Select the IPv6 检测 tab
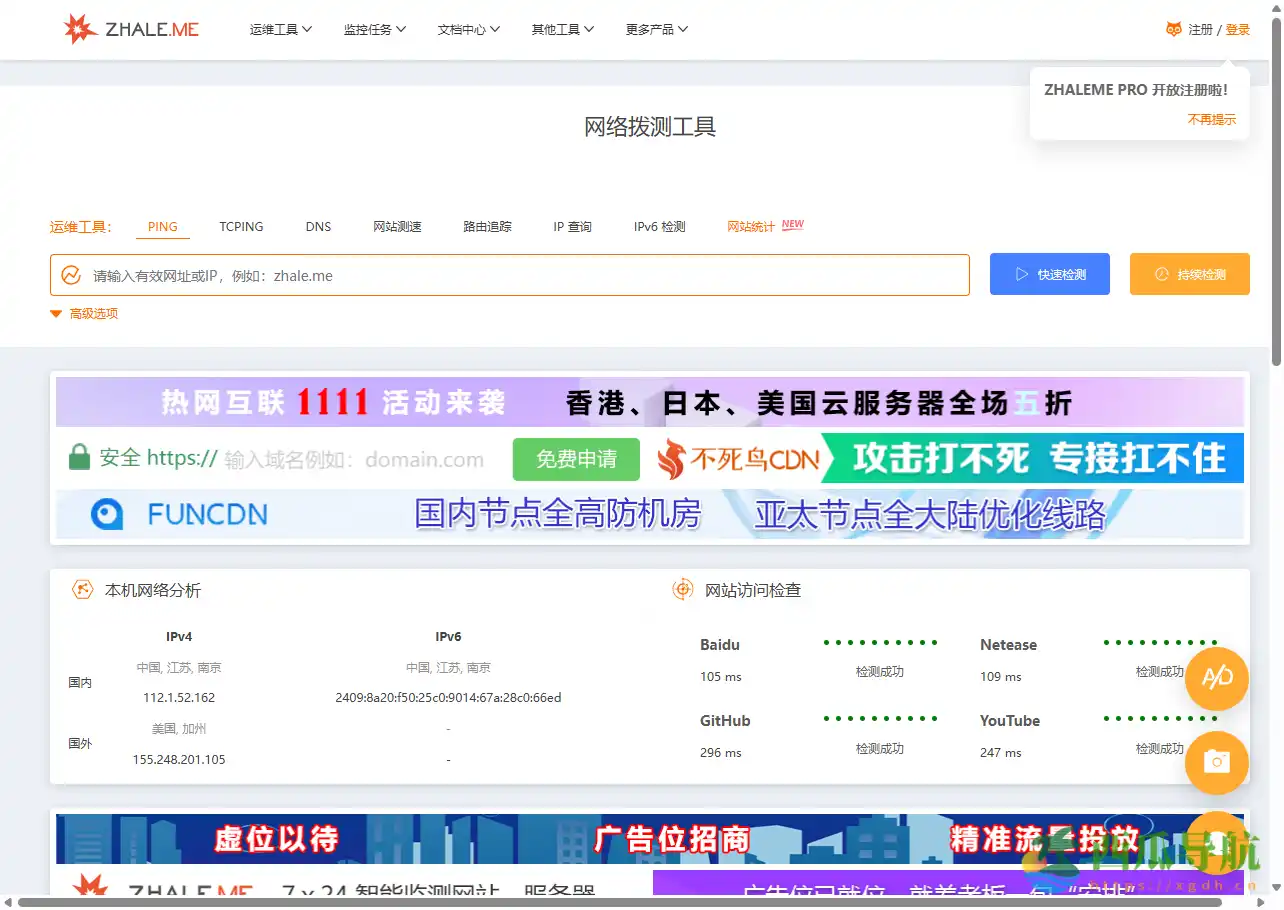The width and height of the screenshot is (1284, 910). pyautogui.click(x=659, y=227)
